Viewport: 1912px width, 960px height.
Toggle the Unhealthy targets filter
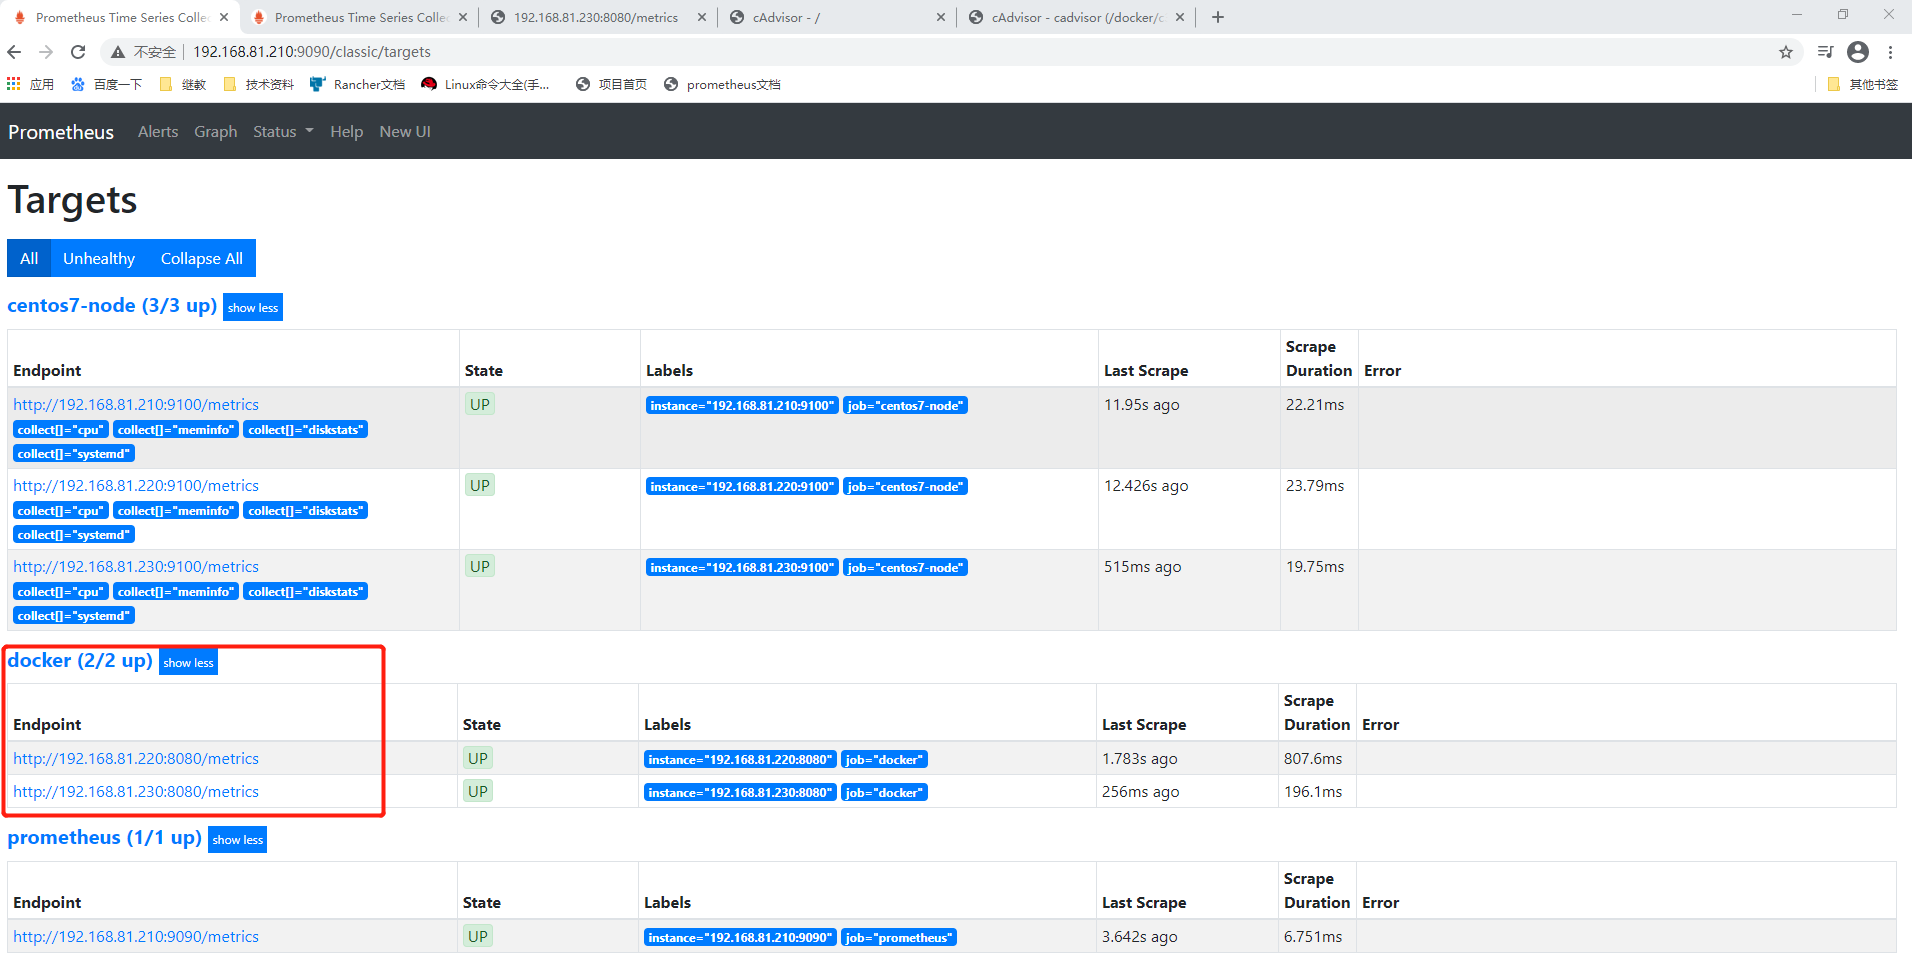[98, 258]
